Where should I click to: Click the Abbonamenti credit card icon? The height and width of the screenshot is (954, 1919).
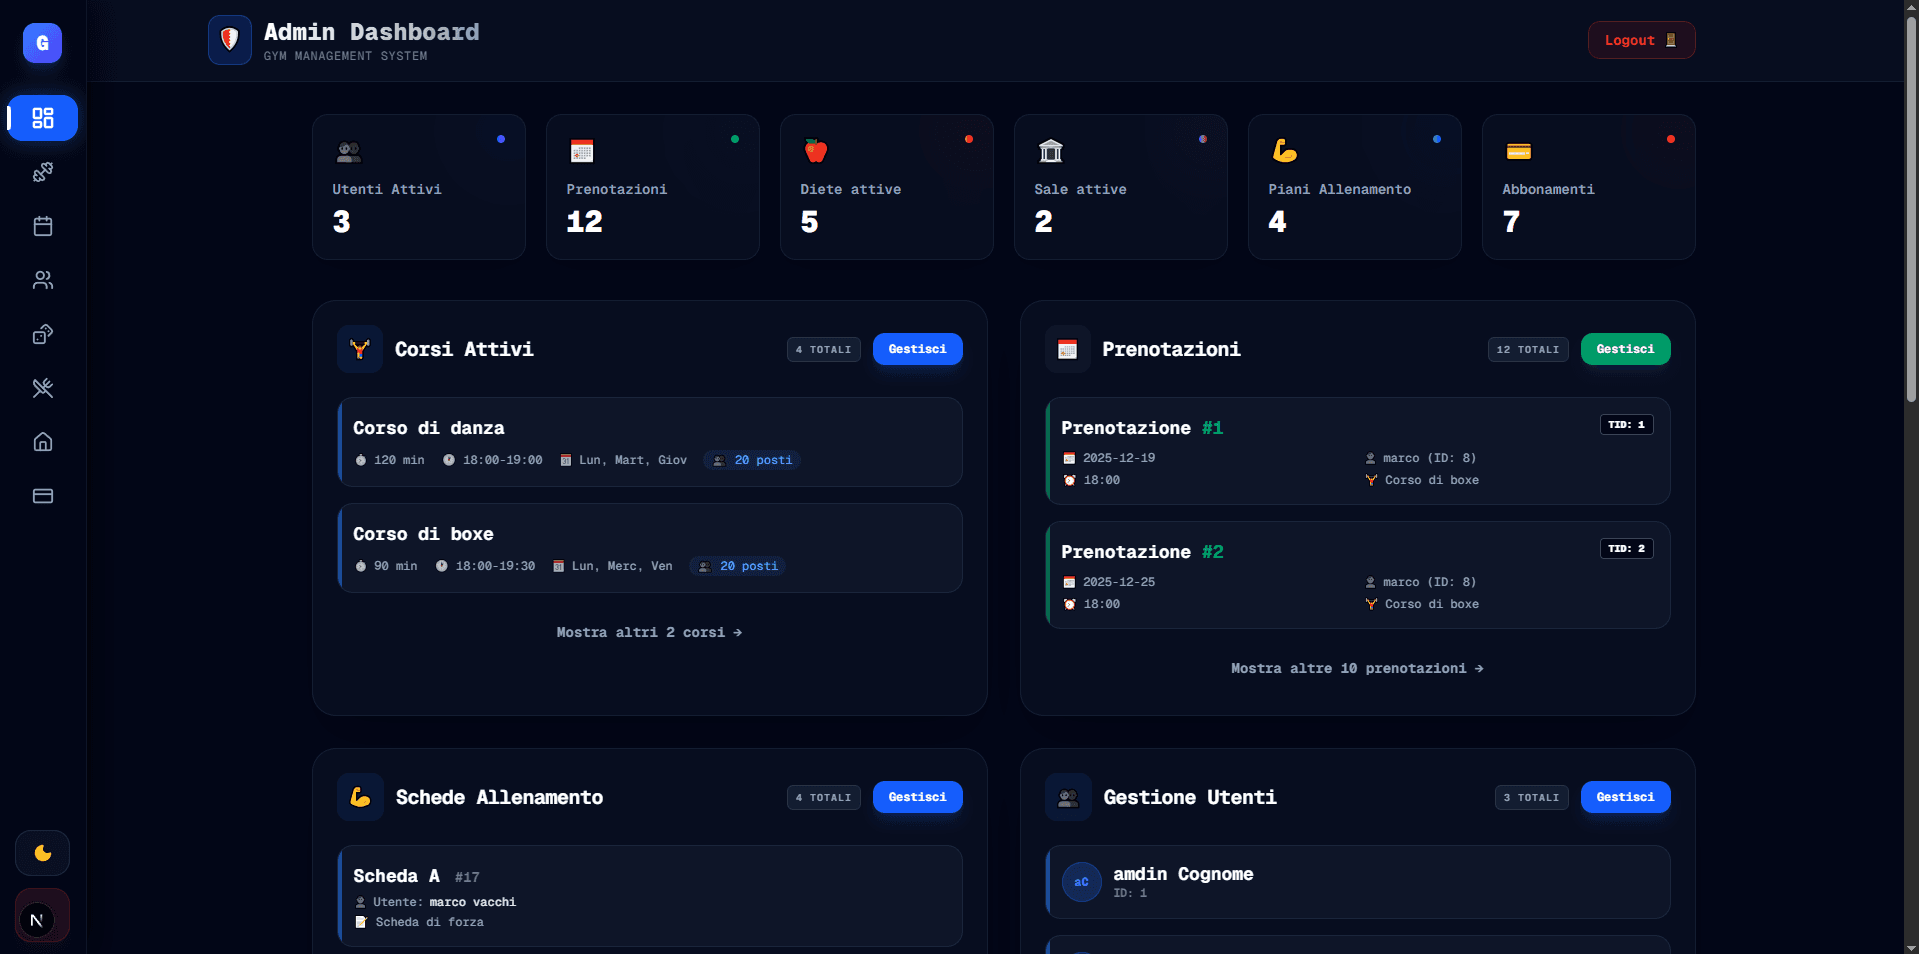[1518, 151]
